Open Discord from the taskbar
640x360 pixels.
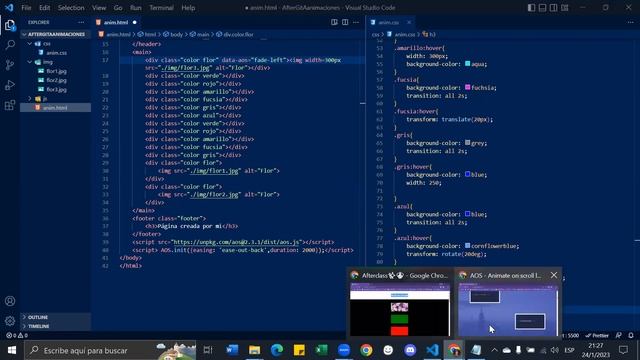coord(410,350)
